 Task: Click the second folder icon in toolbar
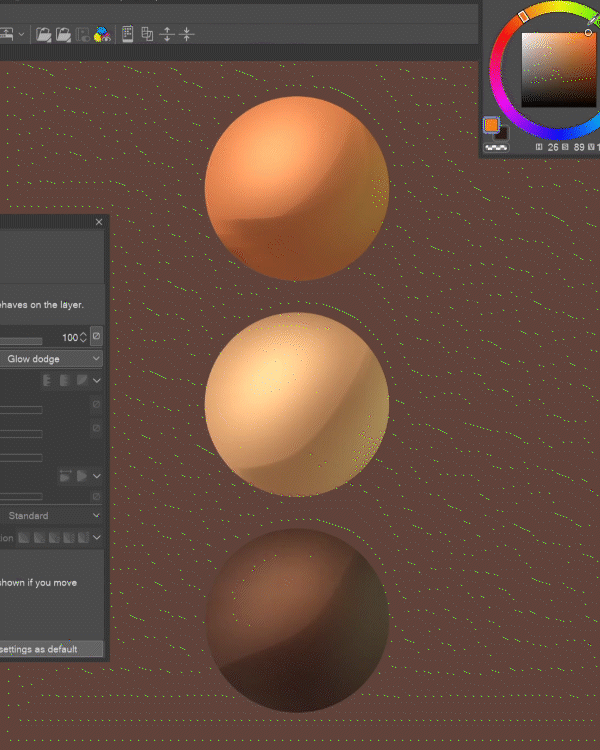[63, 34]
